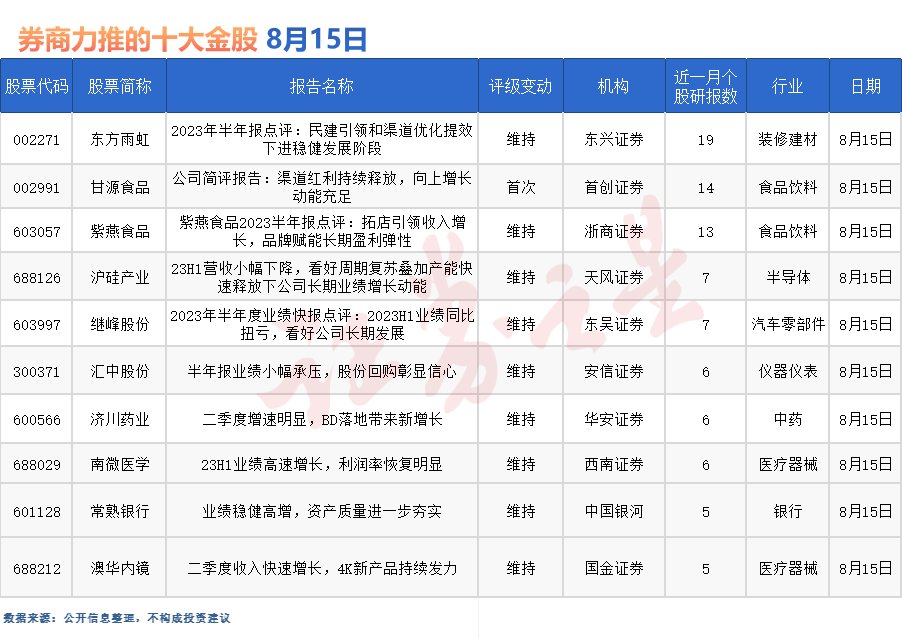Viewport: 902px width, 638px height.
Task: Click the 首次 rating for 甘源食品
Action: (x=521, y=187)
